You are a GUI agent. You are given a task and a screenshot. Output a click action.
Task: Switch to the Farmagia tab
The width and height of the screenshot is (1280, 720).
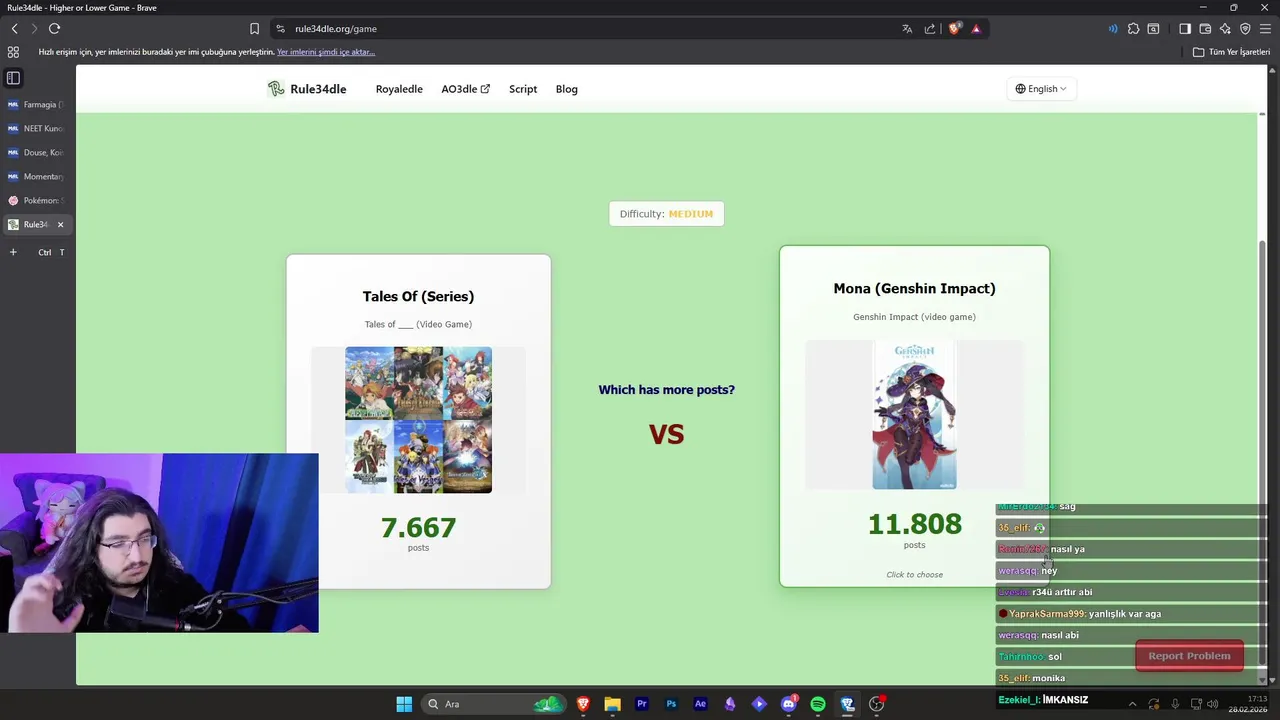pos(36,104)
